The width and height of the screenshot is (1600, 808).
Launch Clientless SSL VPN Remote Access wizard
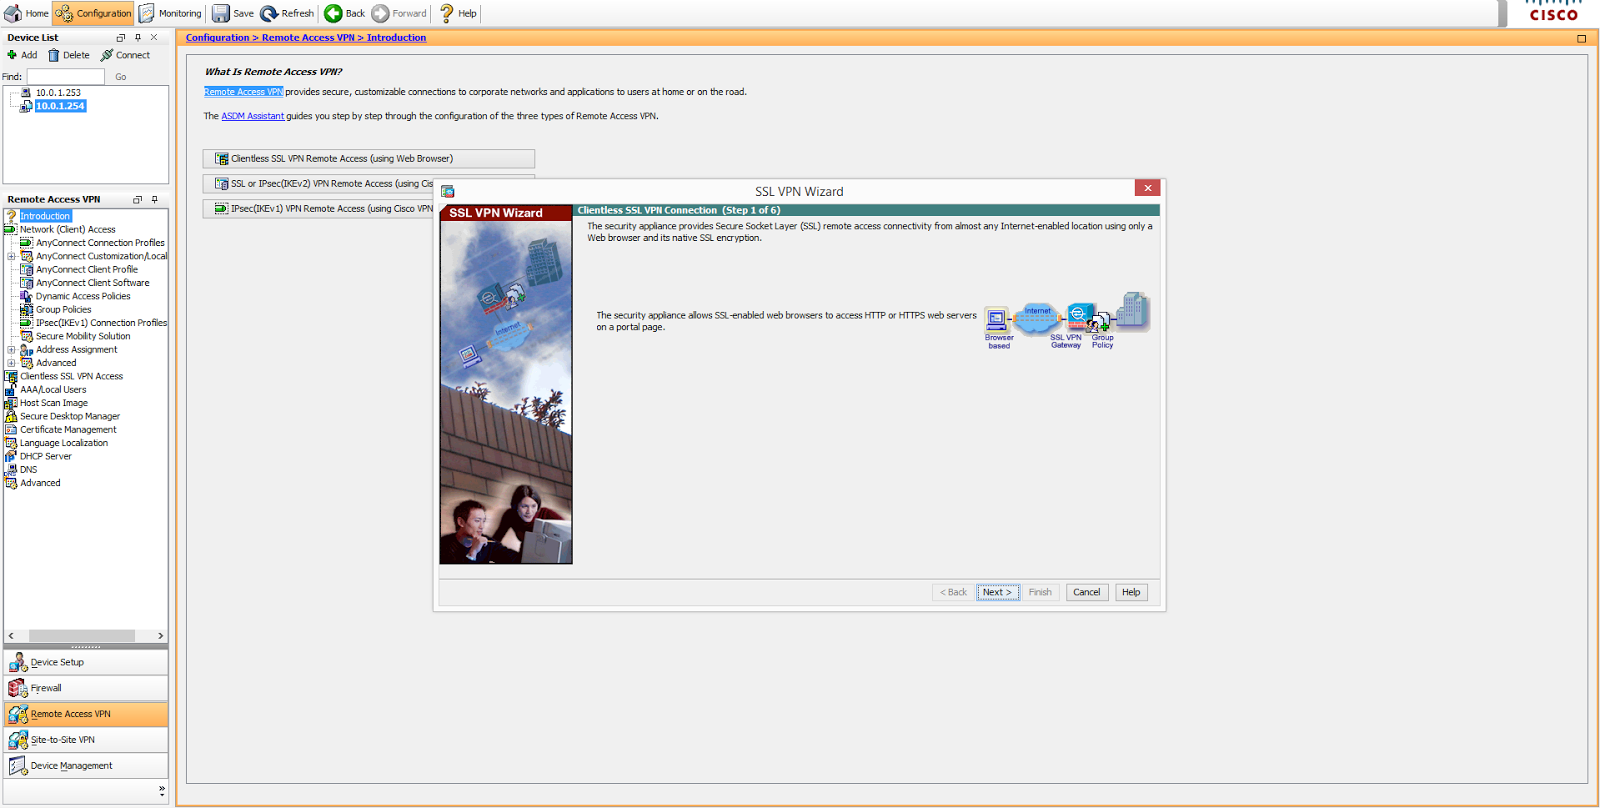[x=368, y=159]
